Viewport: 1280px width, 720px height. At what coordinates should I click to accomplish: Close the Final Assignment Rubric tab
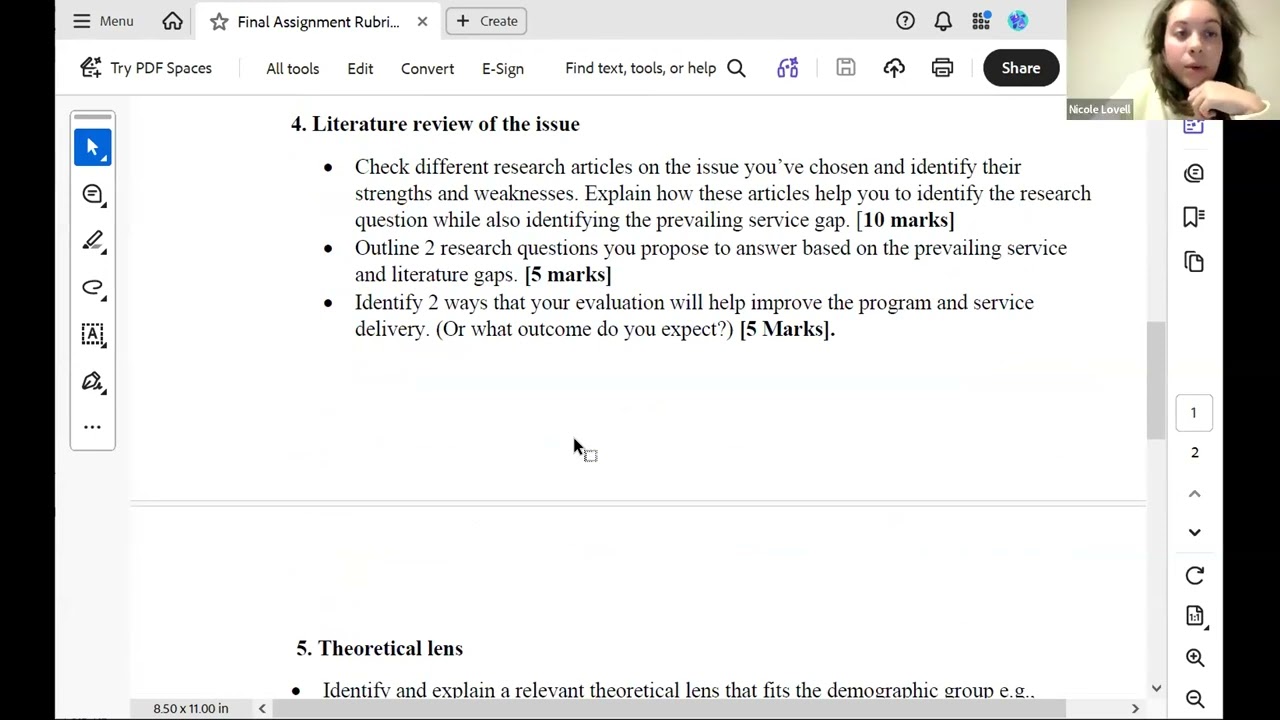click(x=422, y=21)
